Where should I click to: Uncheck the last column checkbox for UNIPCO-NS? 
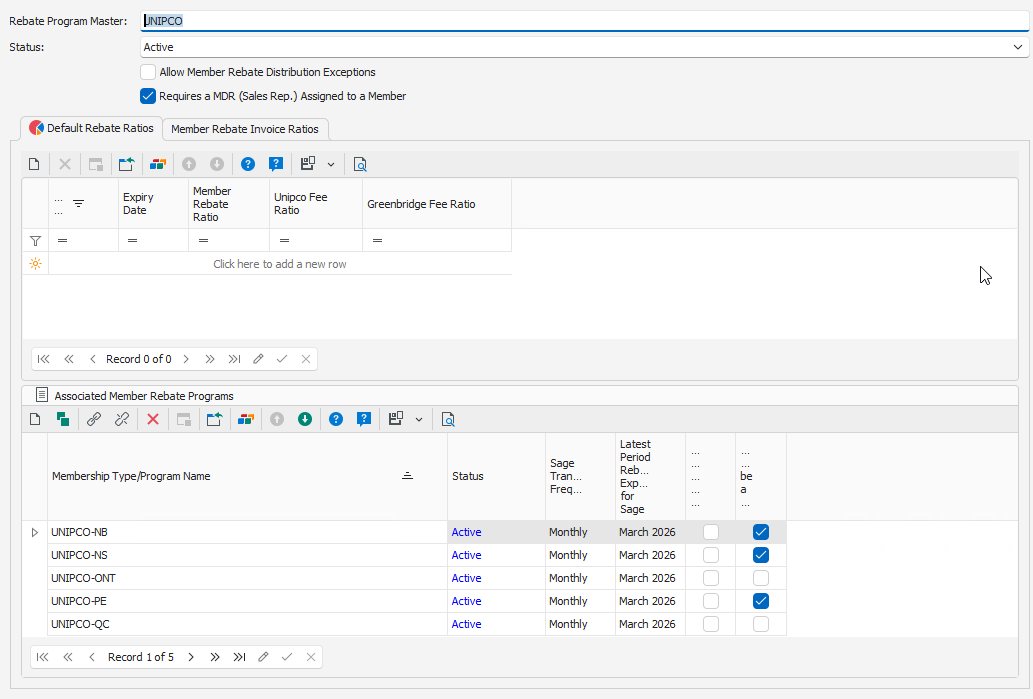(761, 555)
